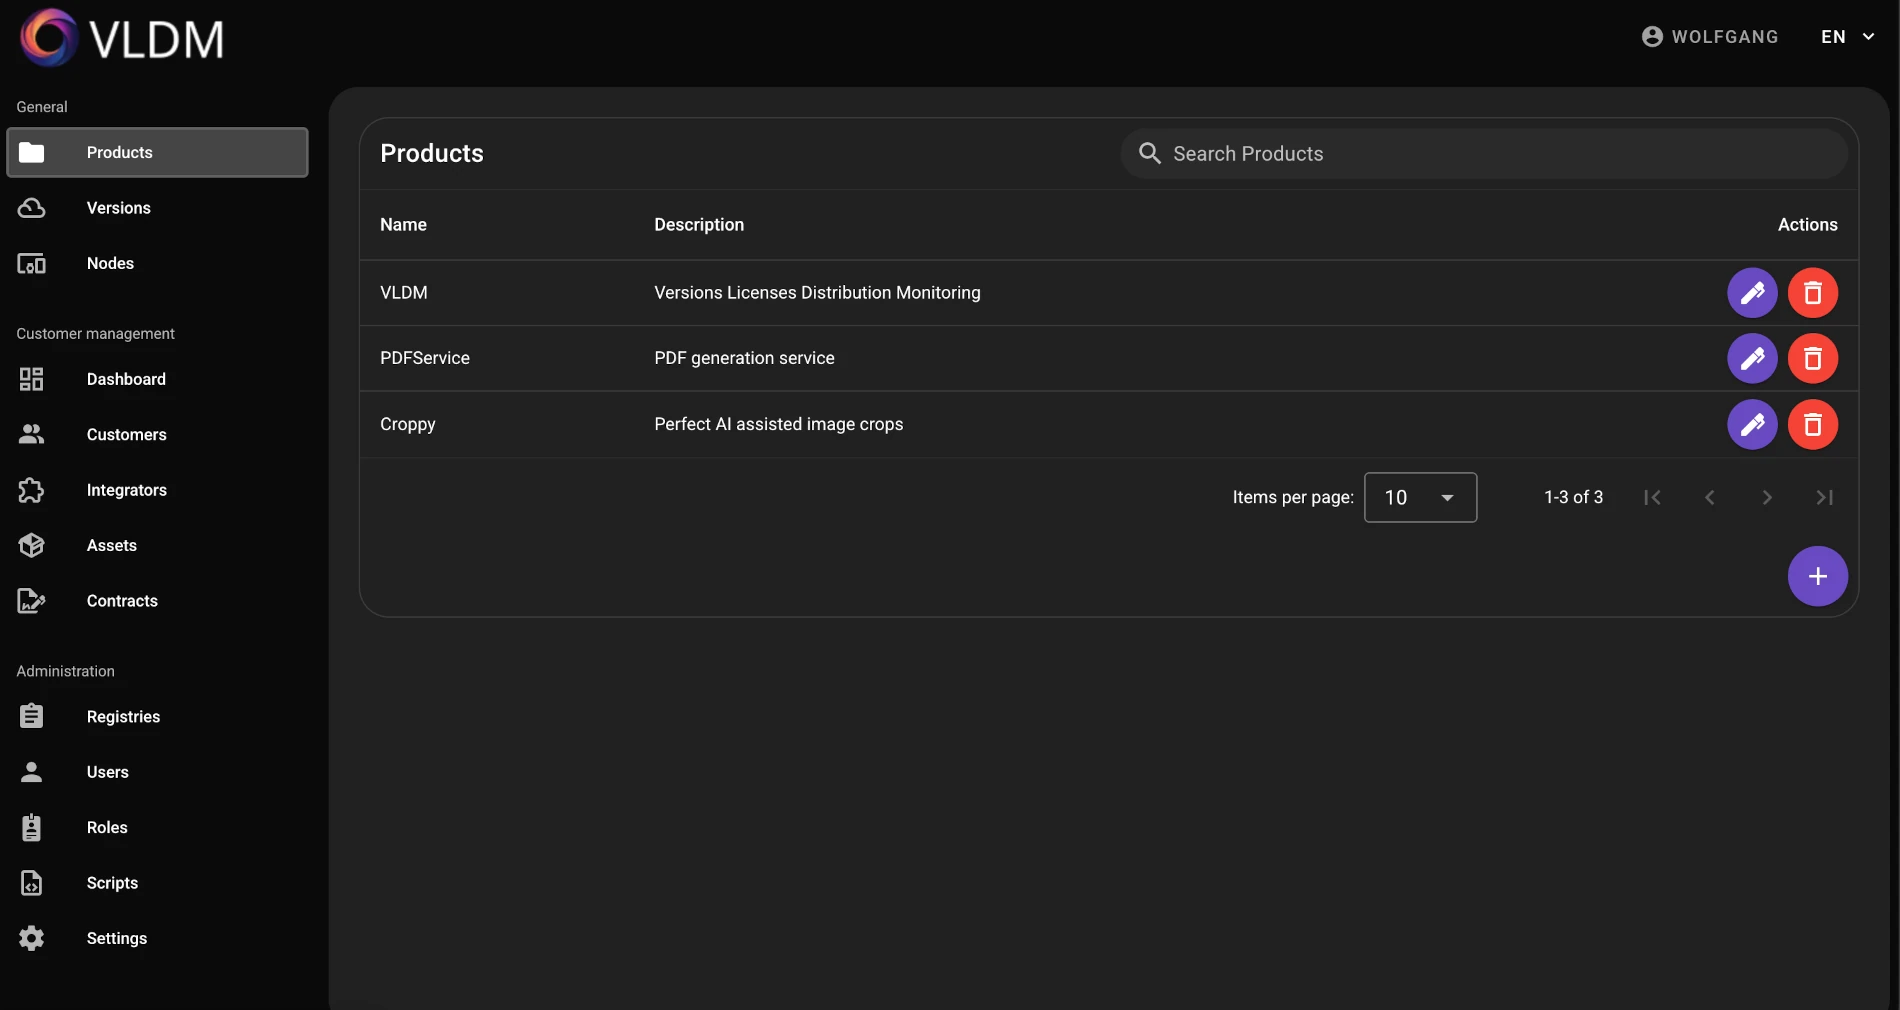1900x1010 pixels.
Task: Add a new product with plus button
Action: 1817,576
